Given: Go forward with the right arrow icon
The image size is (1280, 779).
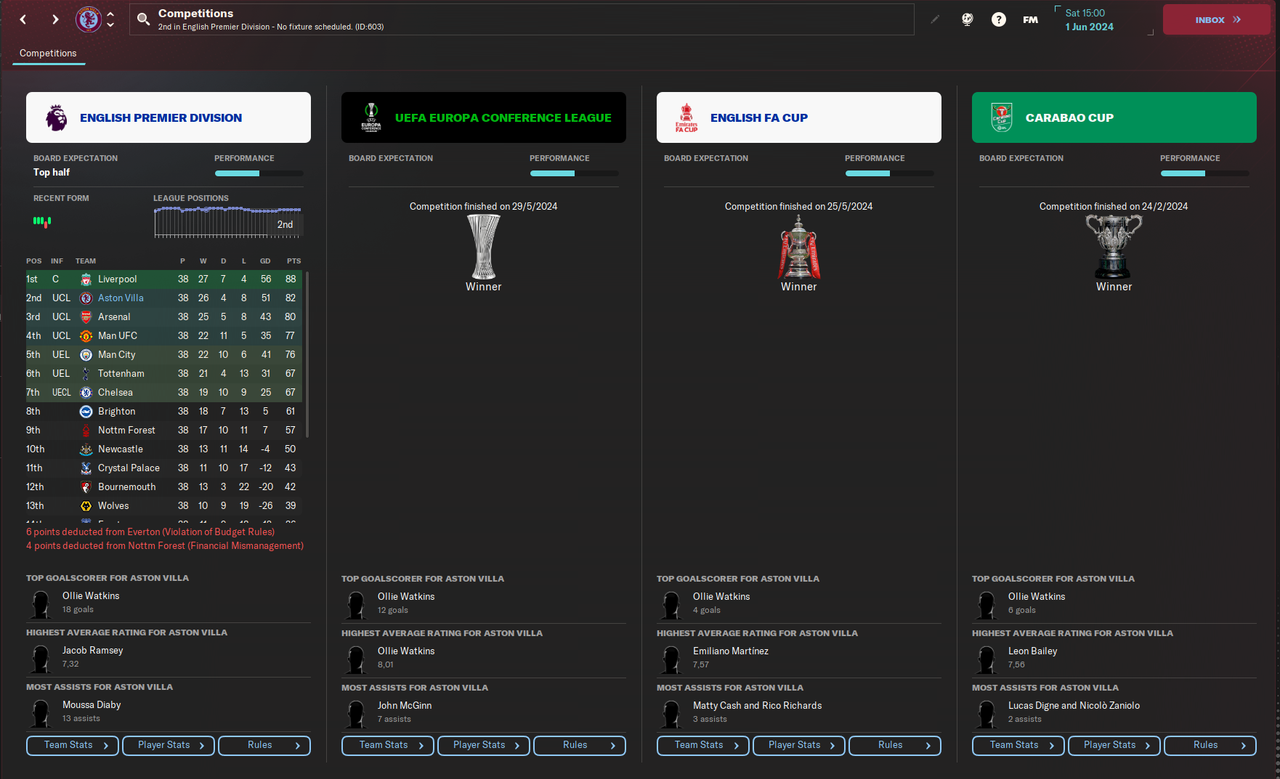Looking at the screenshot, I should click(x=55, y=19).
